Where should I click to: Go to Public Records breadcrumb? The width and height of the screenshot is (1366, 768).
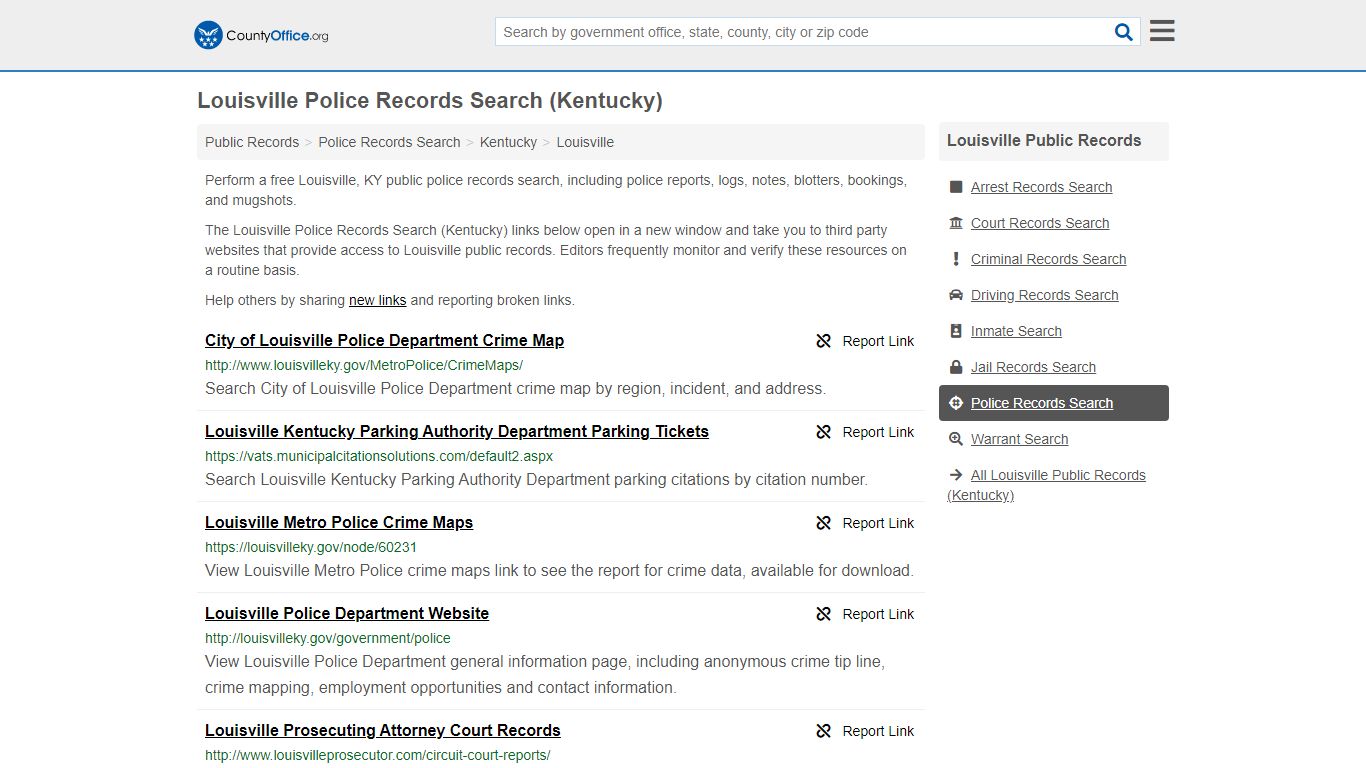pyautogui.click(x=252, y=142)
